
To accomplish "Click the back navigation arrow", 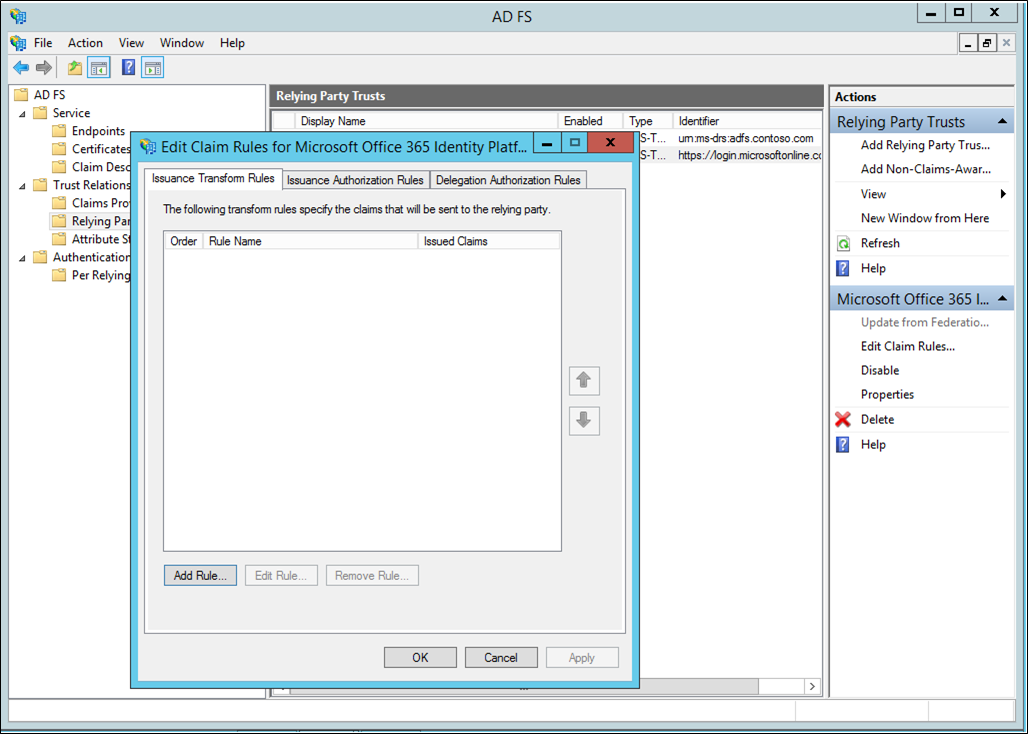I will tap(20, 67).
